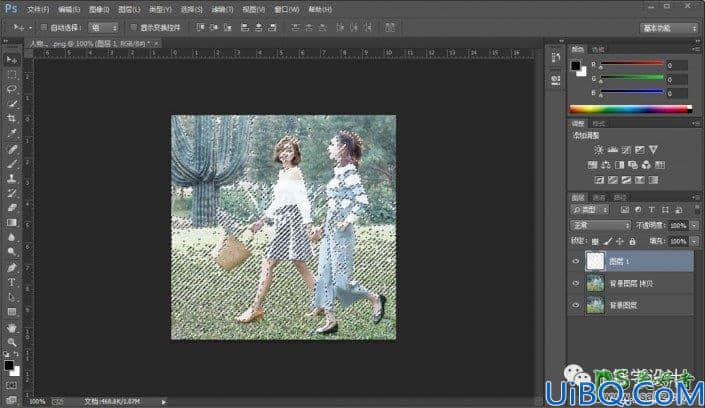Select the Move tool in toolbox

pos(12,60)
